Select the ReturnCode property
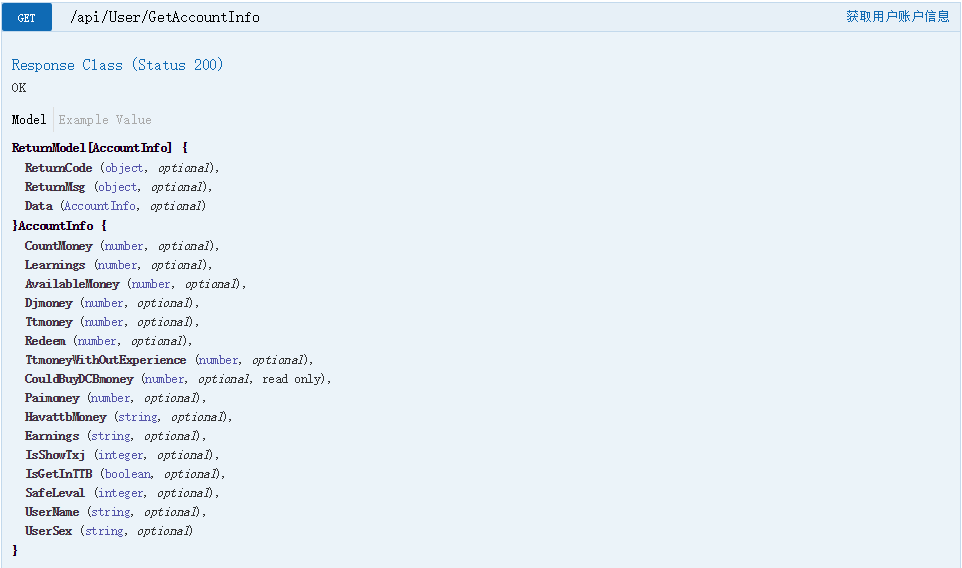 click(58, 168)
